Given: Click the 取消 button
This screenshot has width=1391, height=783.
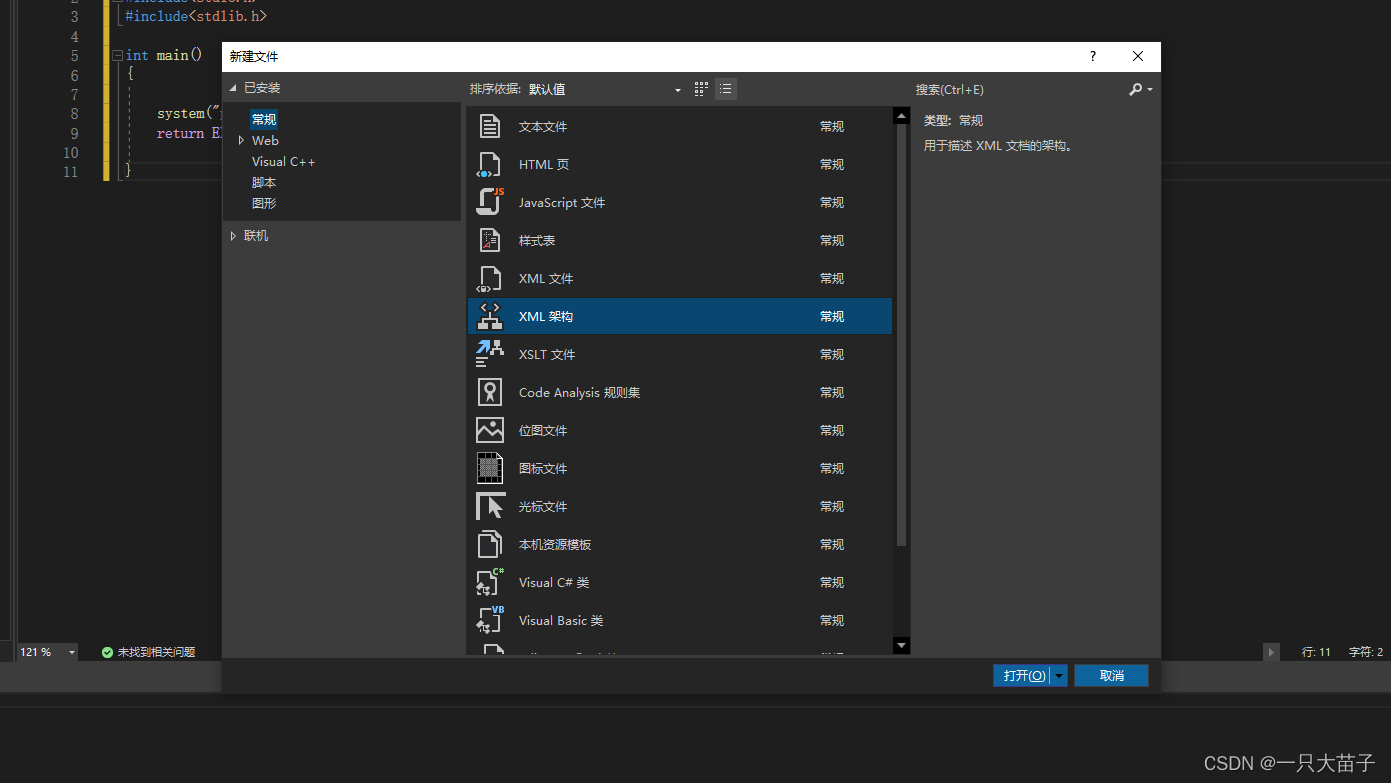Looking at the screenshot, I should pos(1111,675).
